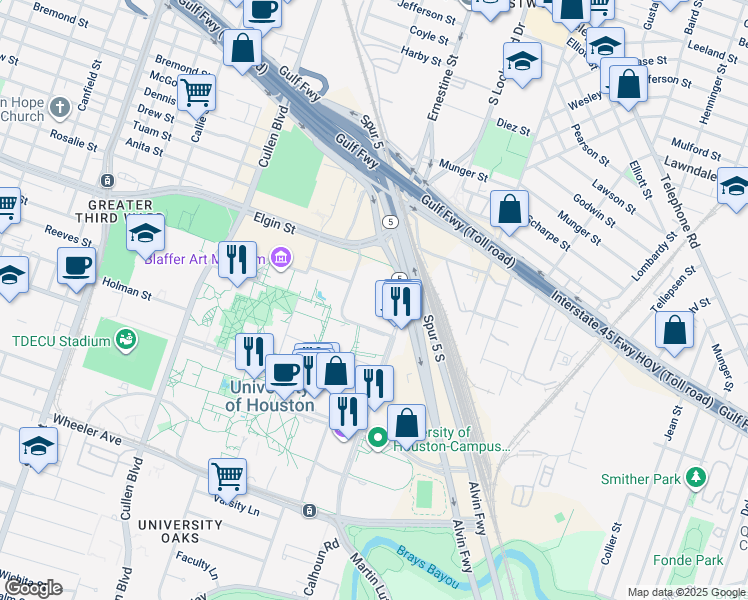Click the Interstate 45 route shield number 5
The height and width of the screenshot is (600, 748).
pos(390,221)
